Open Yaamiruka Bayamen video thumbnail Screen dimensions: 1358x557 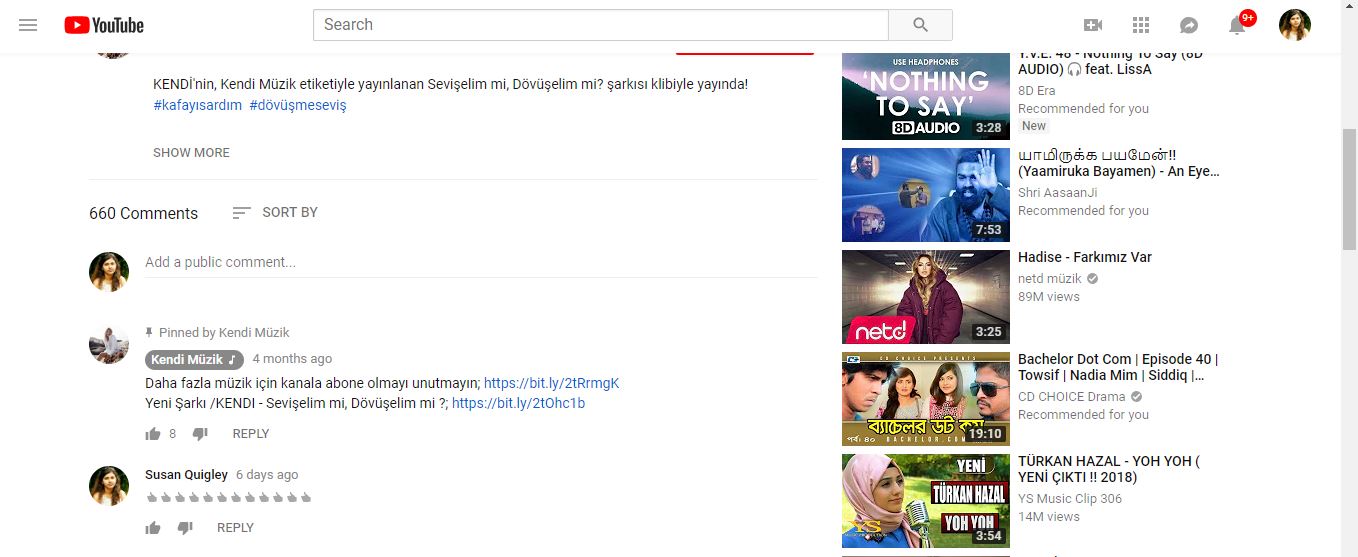pos(926,195)
